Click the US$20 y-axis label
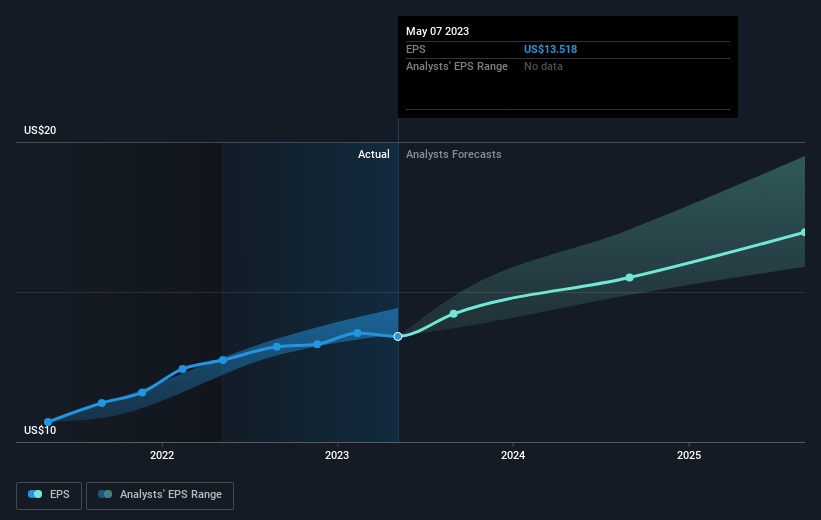Screen dimensions: 821x520 coord(40,130)
